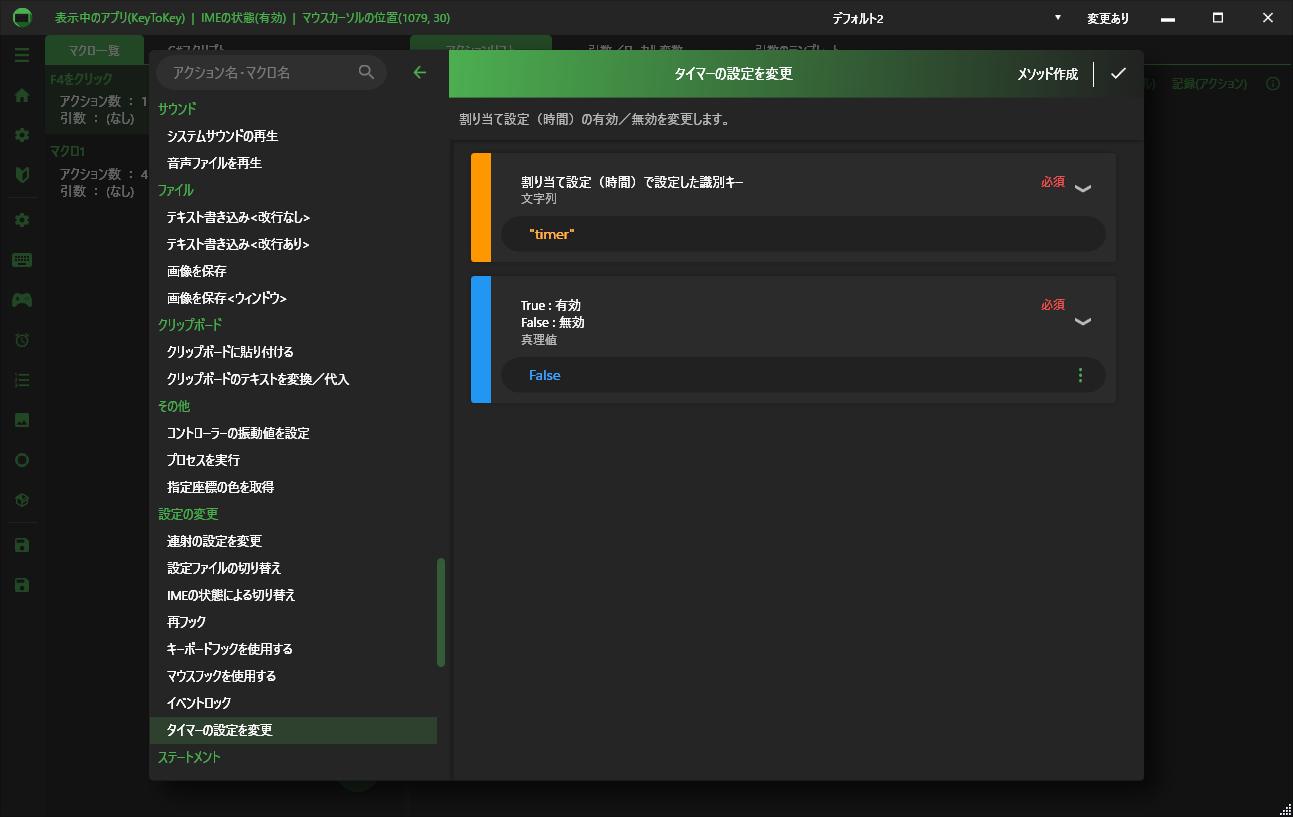Go to the Home screen via sidebar icon

pos(22,95)
